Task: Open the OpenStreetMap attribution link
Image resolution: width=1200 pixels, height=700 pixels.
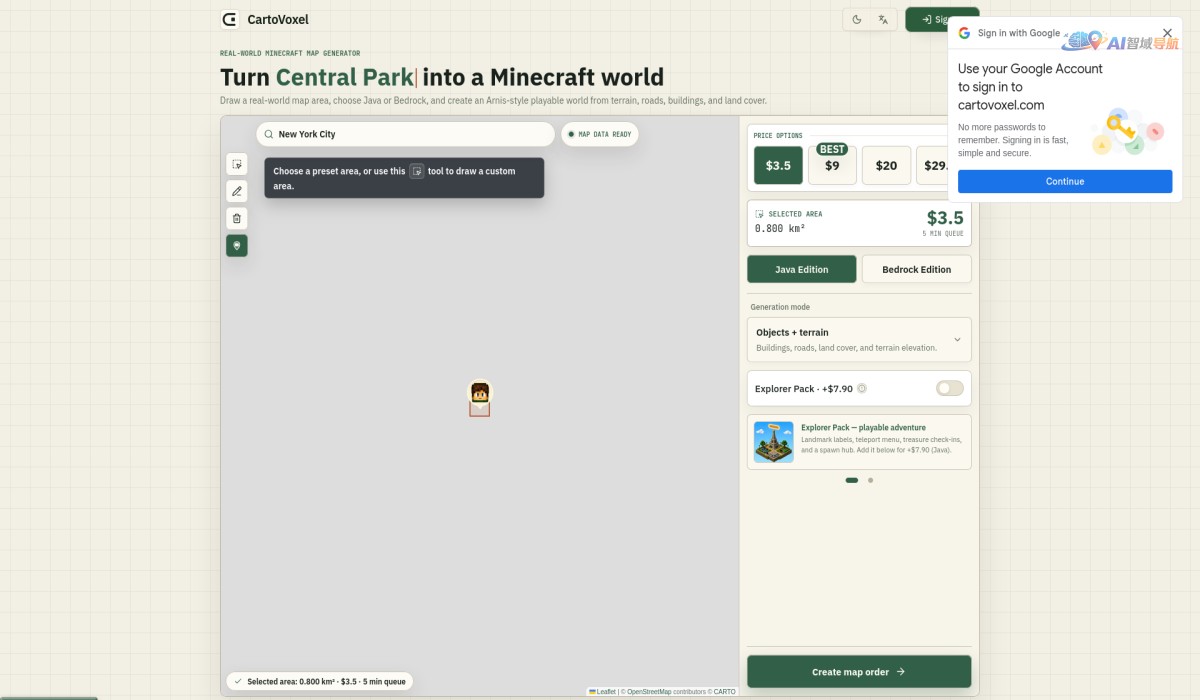Action: coord(649,691)
